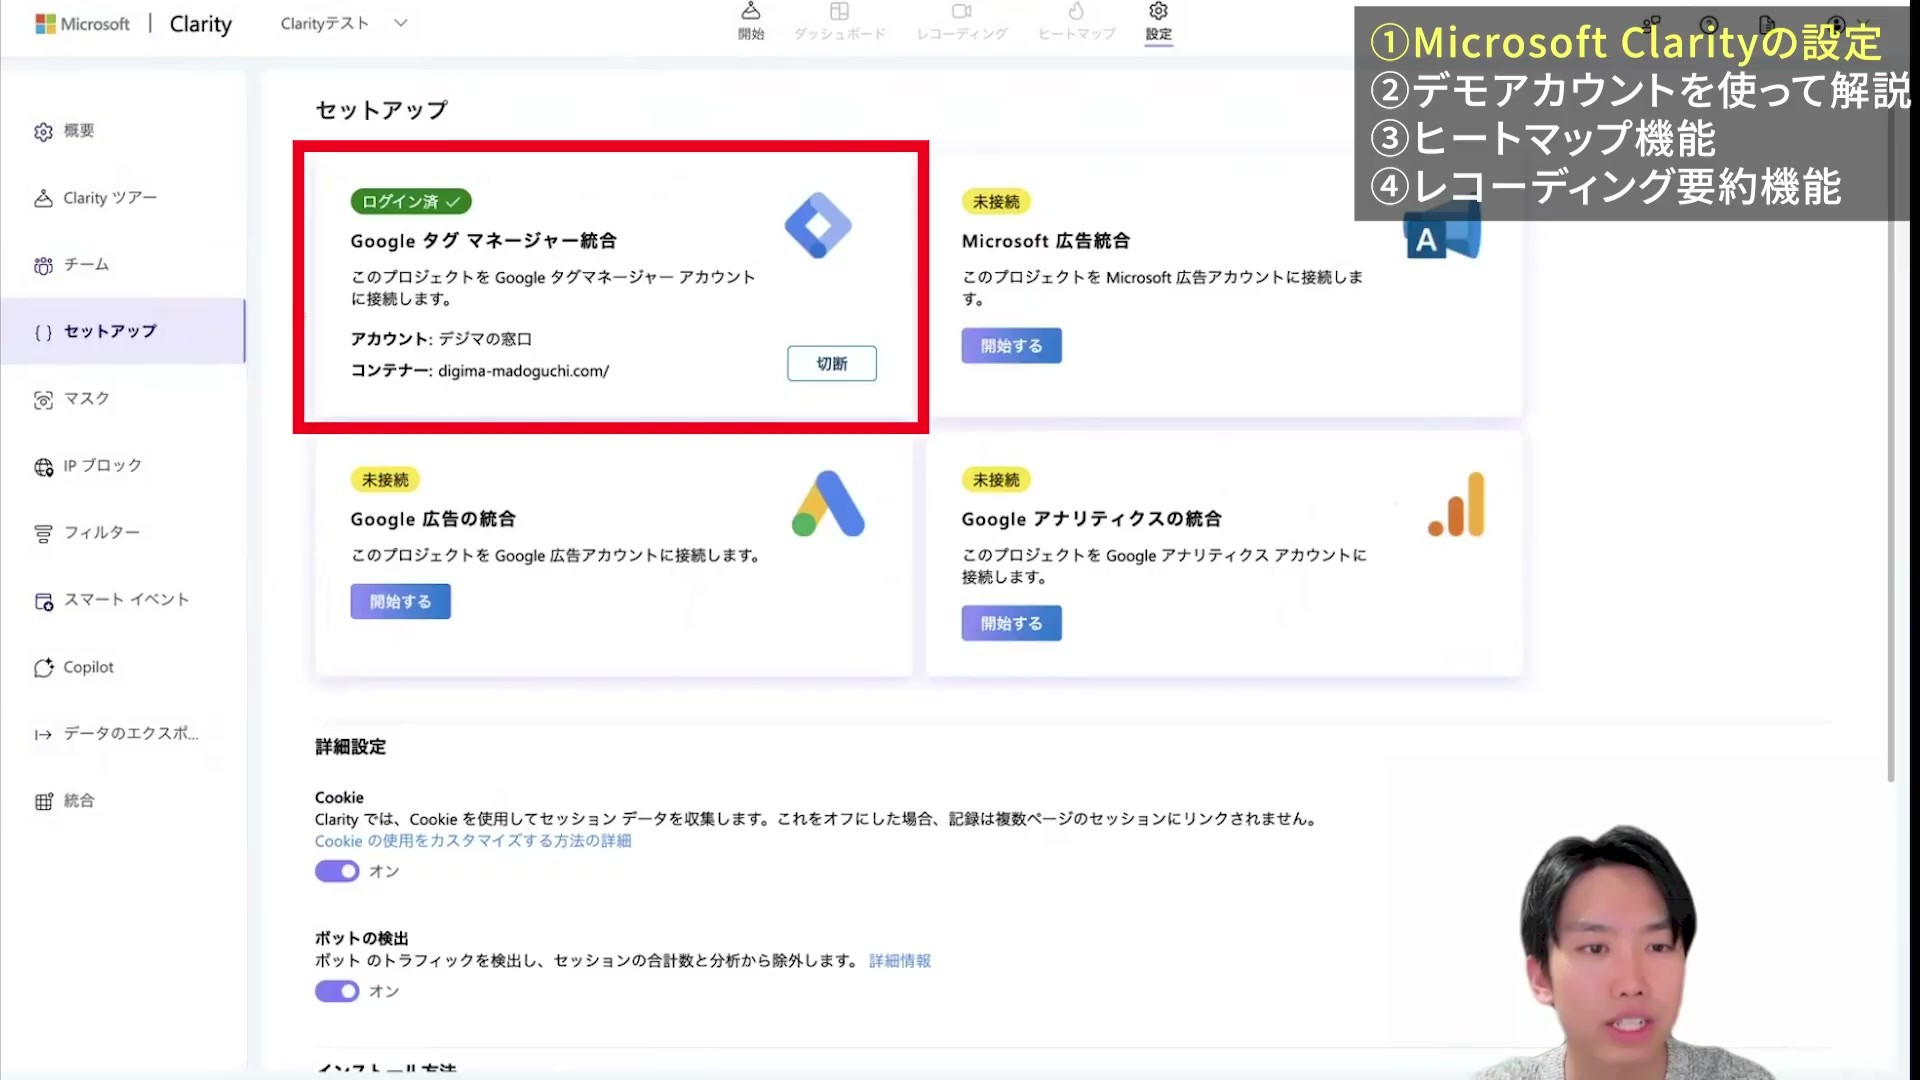This screenshot has width=1920, height=1080.
Task: Open チーム settings page
Action: click(124, 265)
